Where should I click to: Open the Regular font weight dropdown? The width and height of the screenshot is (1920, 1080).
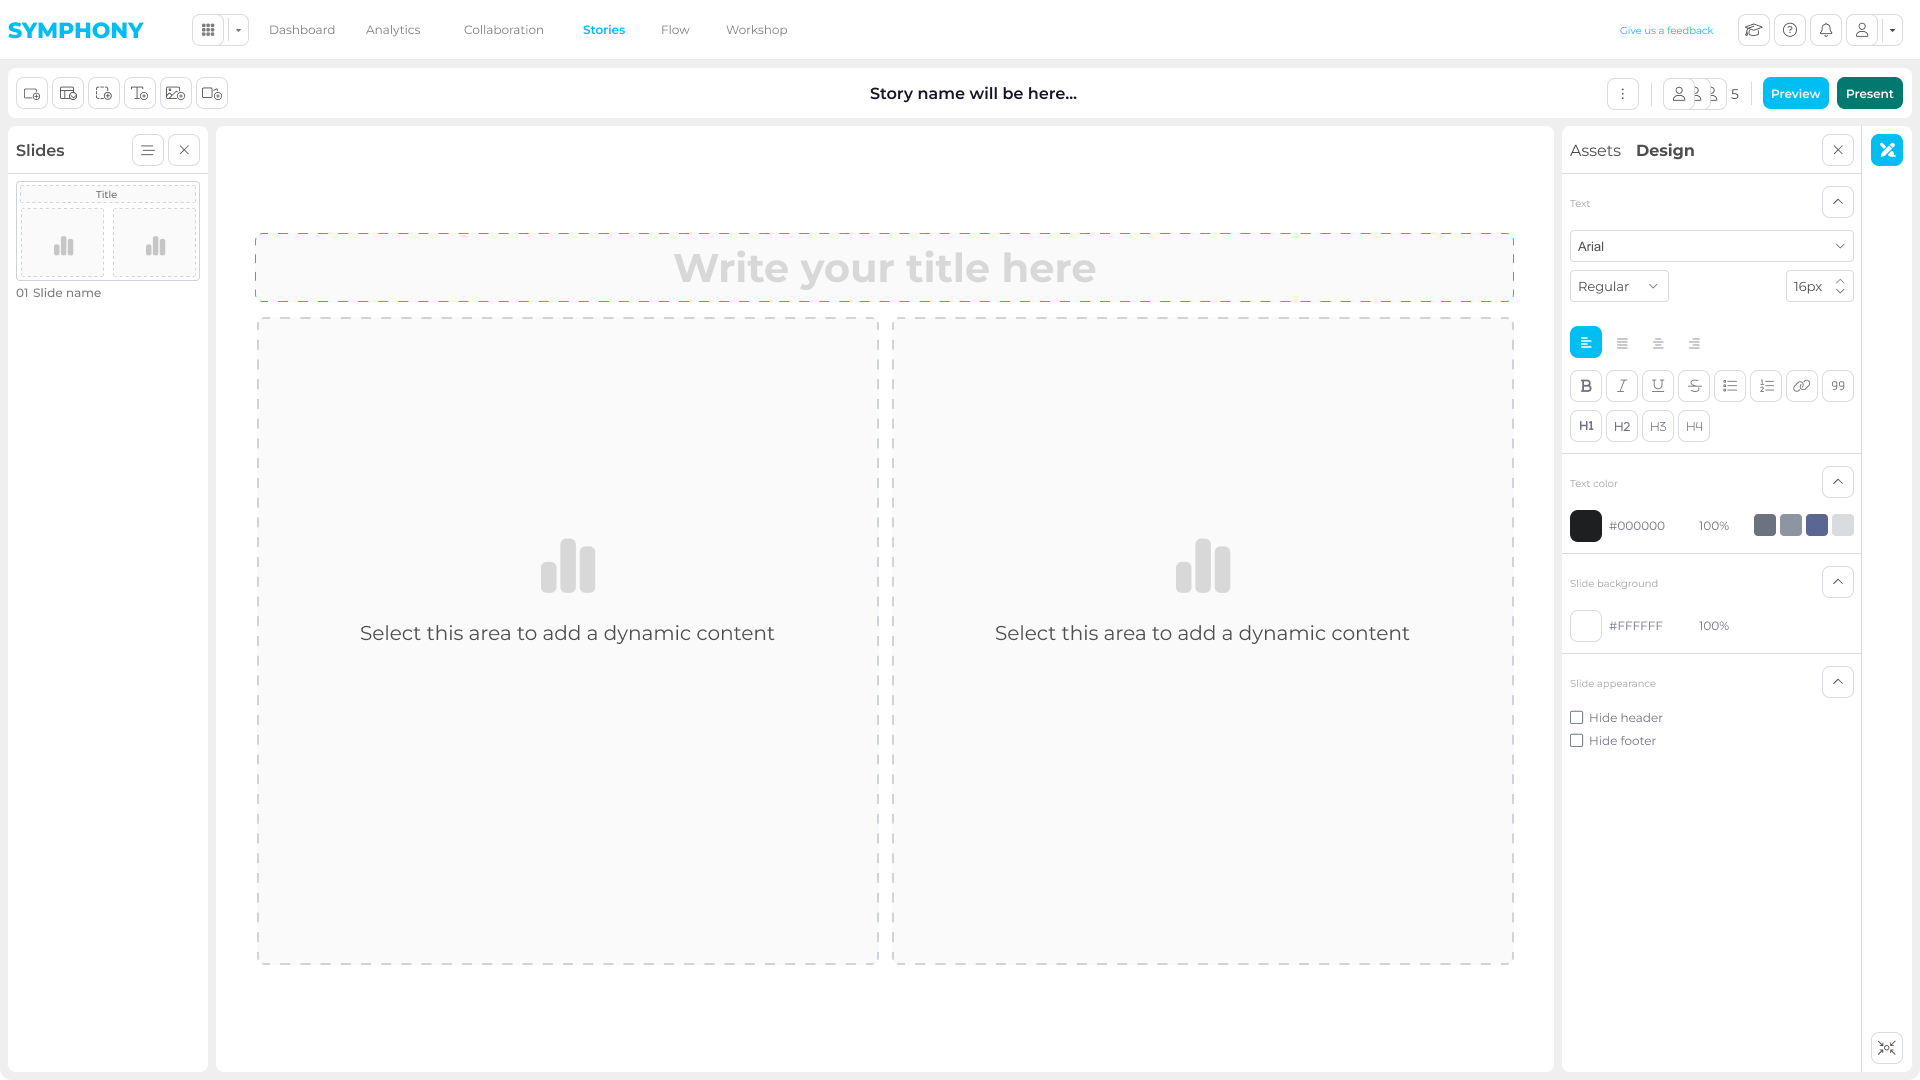(x=1618, y=286)
